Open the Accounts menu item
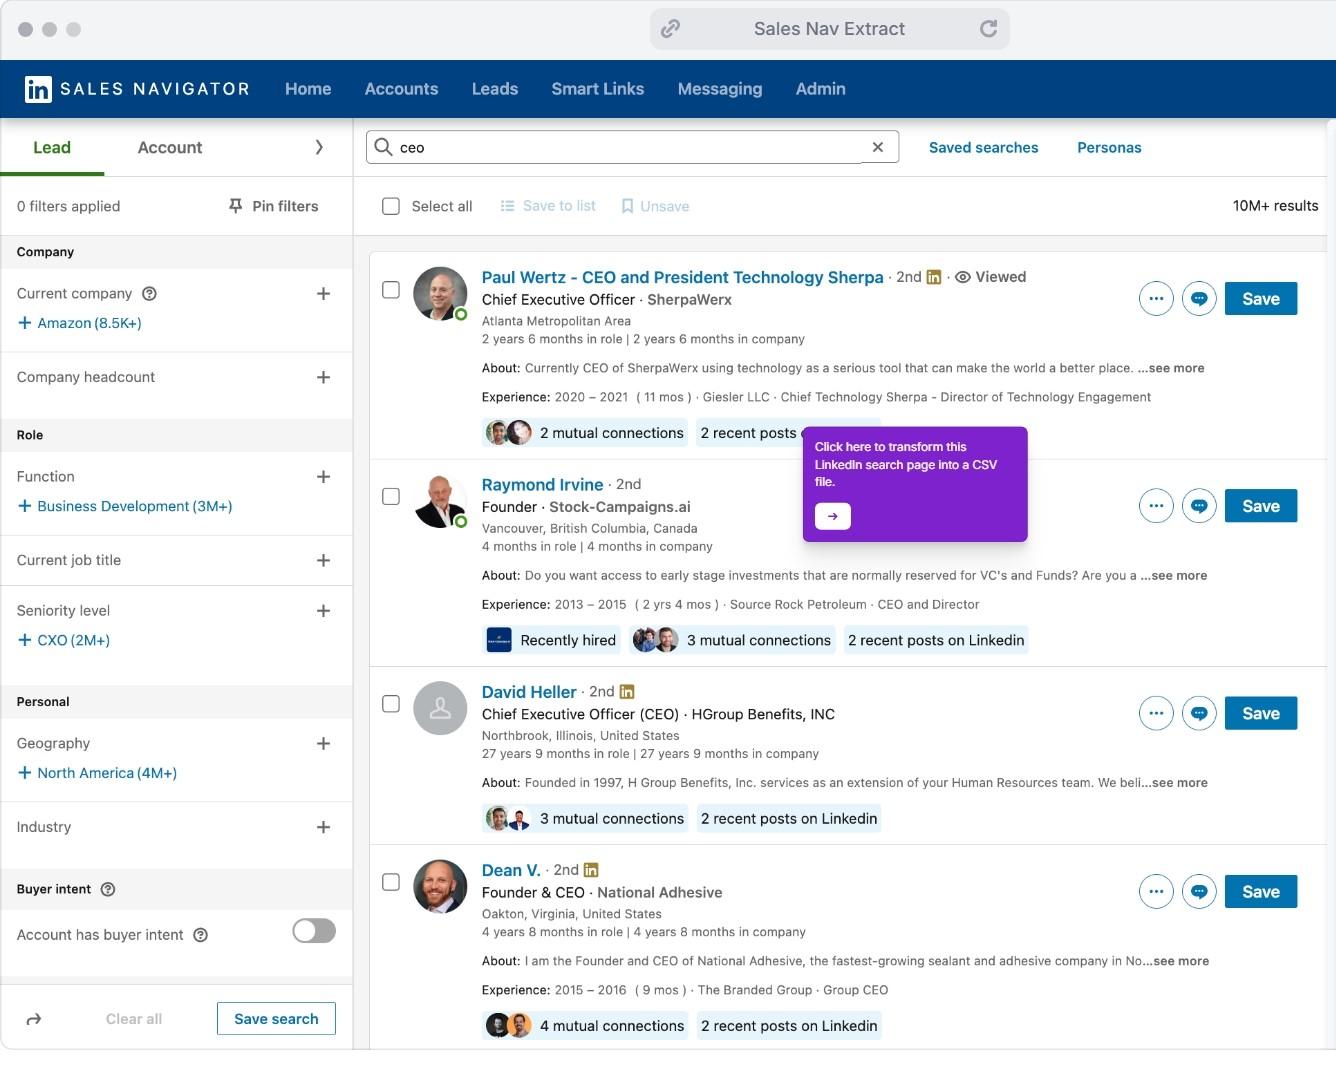1336x1072 pixels. click(401, 89)
